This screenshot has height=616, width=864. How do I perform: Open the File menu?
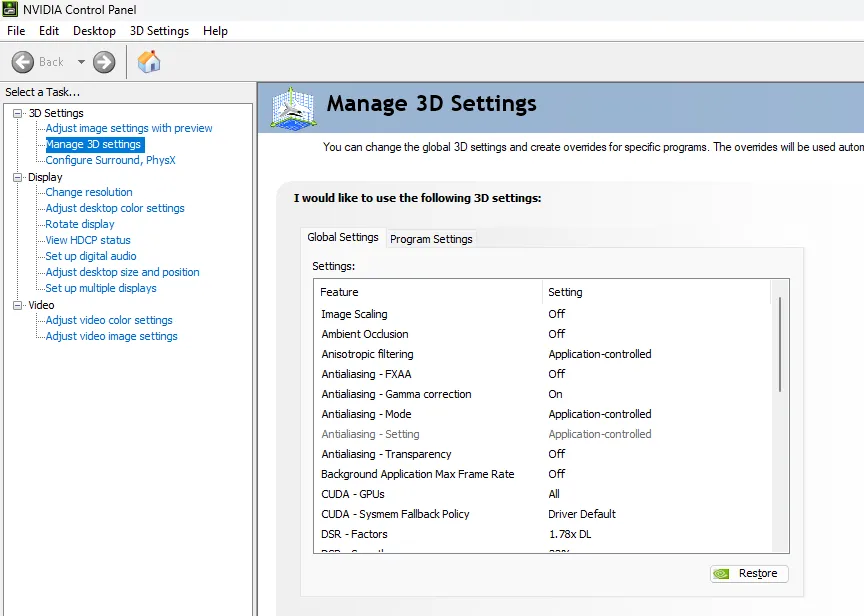click(x=16, y=31)
